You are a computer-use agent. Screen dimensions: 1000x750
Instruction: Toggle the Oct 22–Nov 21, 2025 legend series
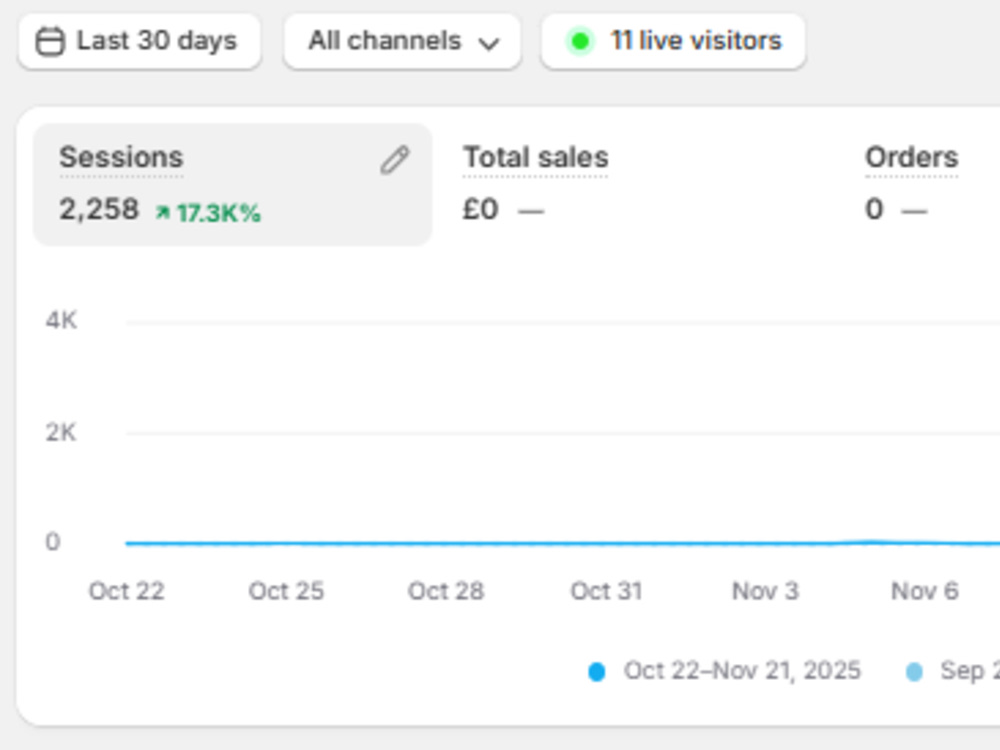[724, 671]
